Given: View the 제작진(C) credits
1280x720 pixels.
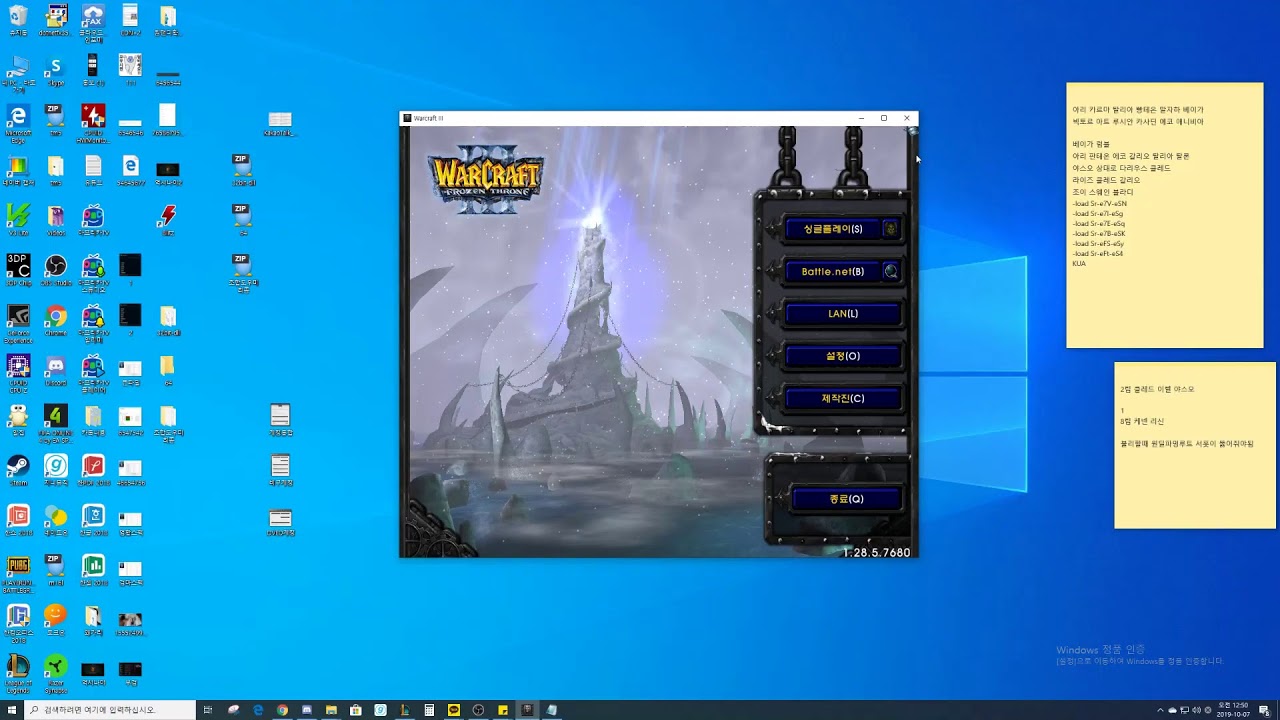Looking at the screenshot, I should 842,398.
